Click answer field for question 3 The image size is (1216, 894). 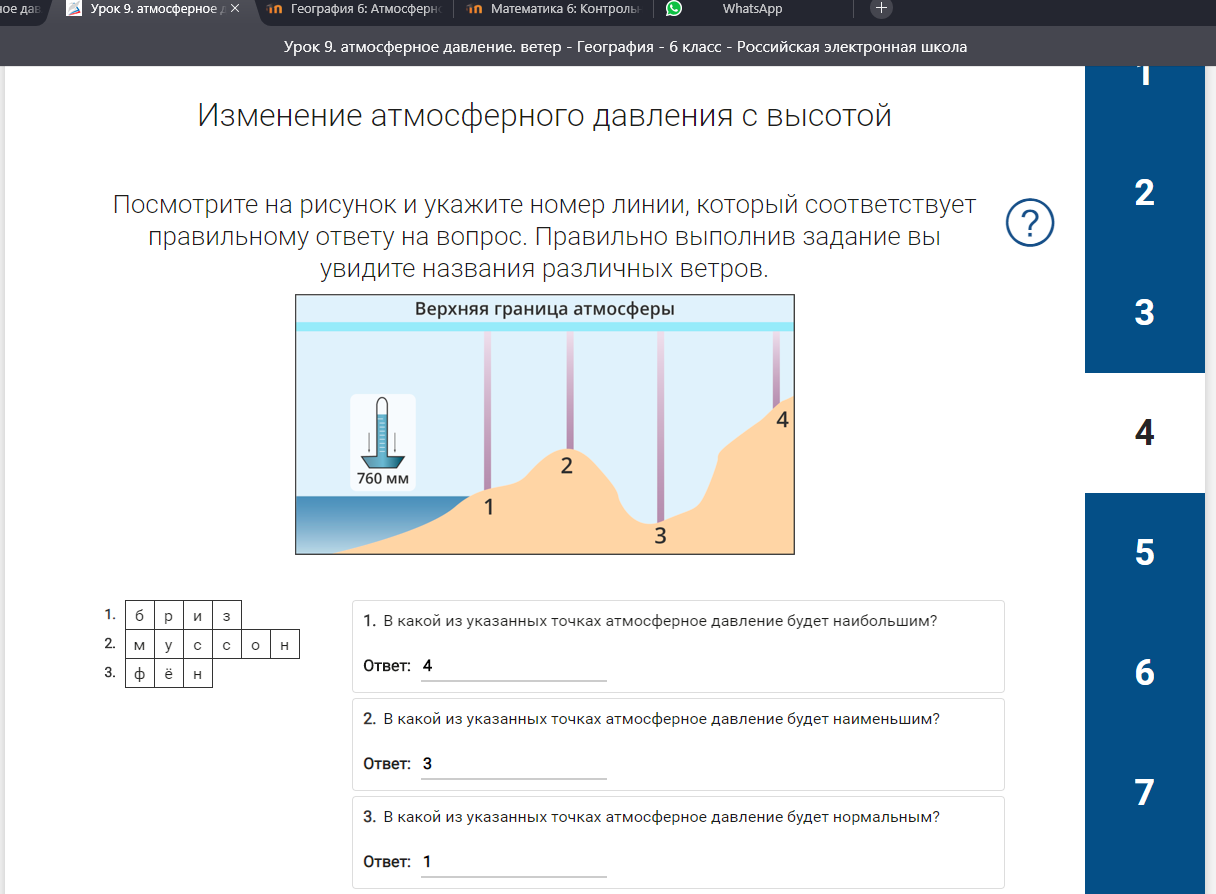pos(514,862)
